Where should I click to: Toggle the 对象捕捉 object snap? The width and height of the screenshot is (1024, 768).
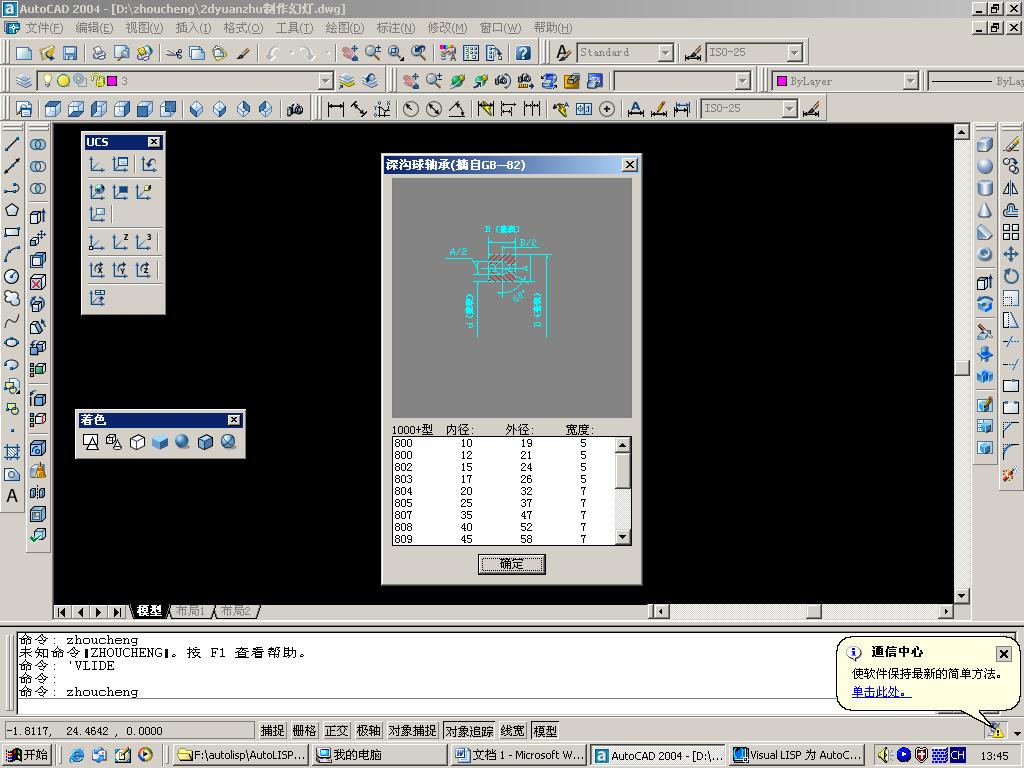tap(412, 731)
